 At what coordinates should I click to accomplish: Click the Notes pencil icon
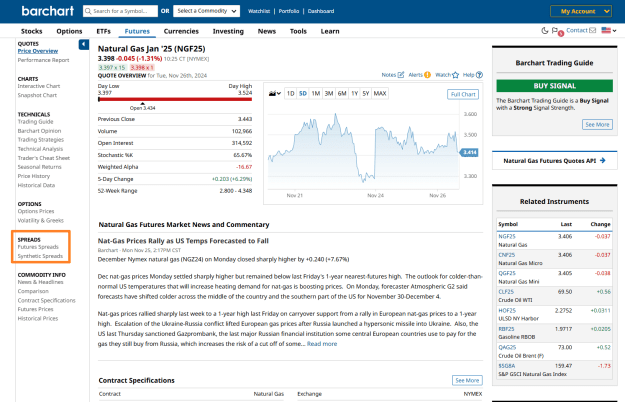tap(401, 75)
